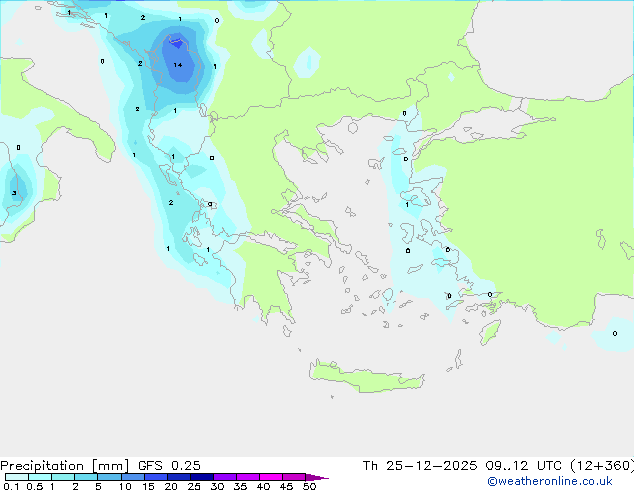Screen dimensions: 634x490
Task: Select the 2–5 mm legend color swatch
Action: pyautogui.click(x=86, y=477)
